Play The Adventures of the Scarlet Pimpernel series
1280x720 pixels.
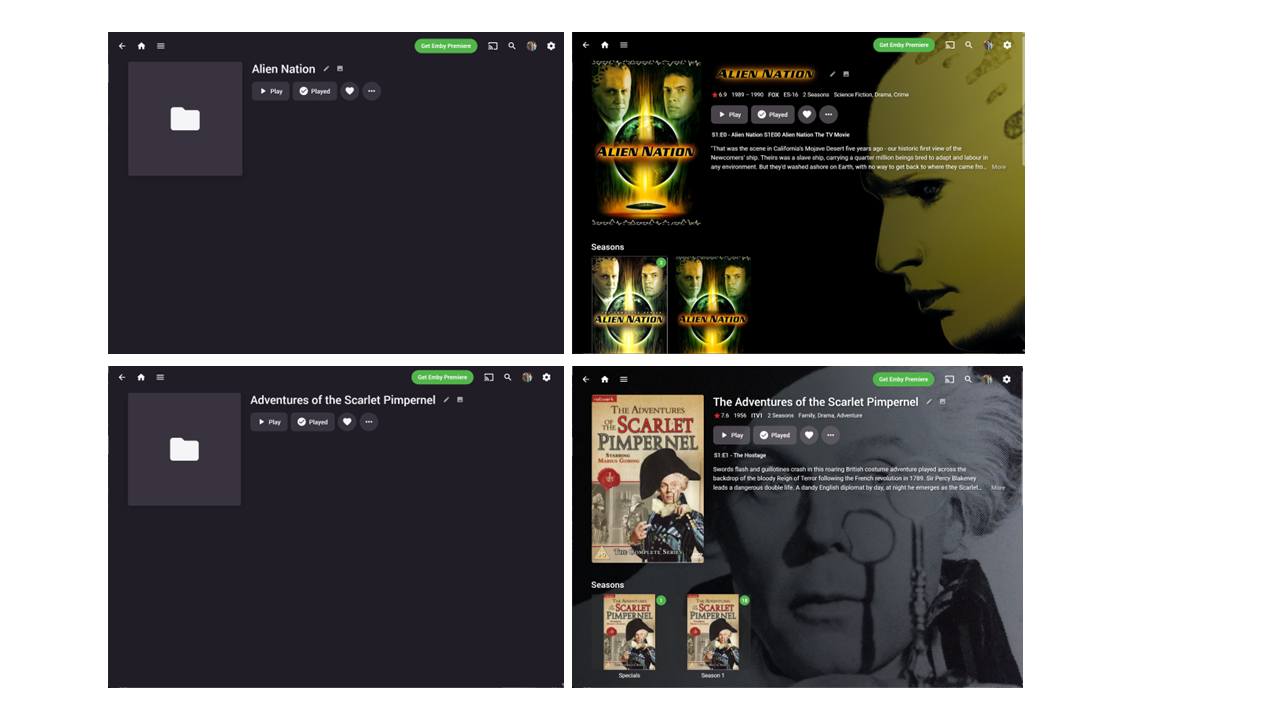[x=731, y=435]
